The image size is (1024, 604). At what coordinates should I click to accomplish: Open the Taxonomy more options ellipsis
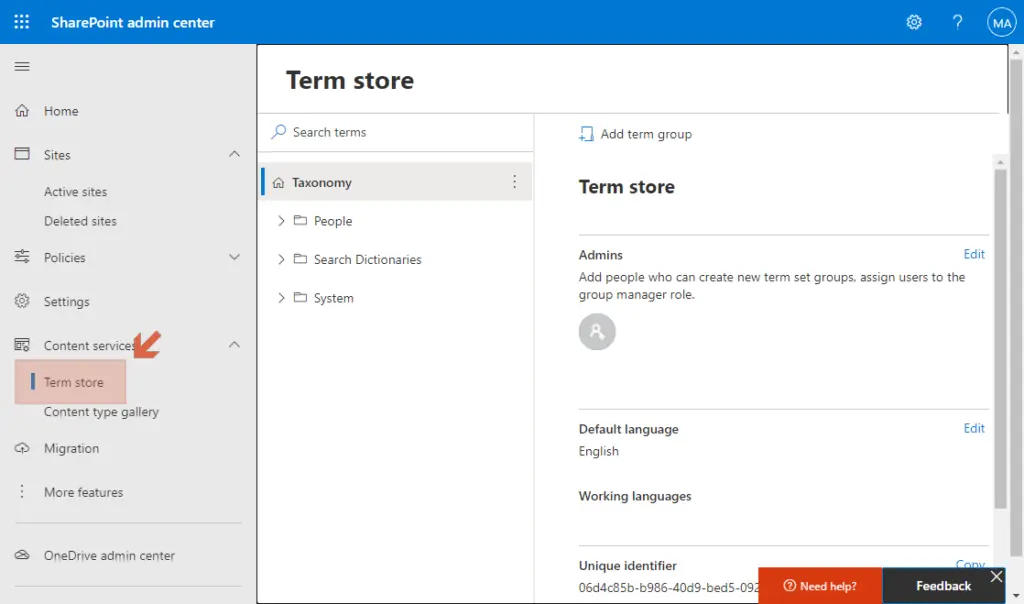click(515, 182)
